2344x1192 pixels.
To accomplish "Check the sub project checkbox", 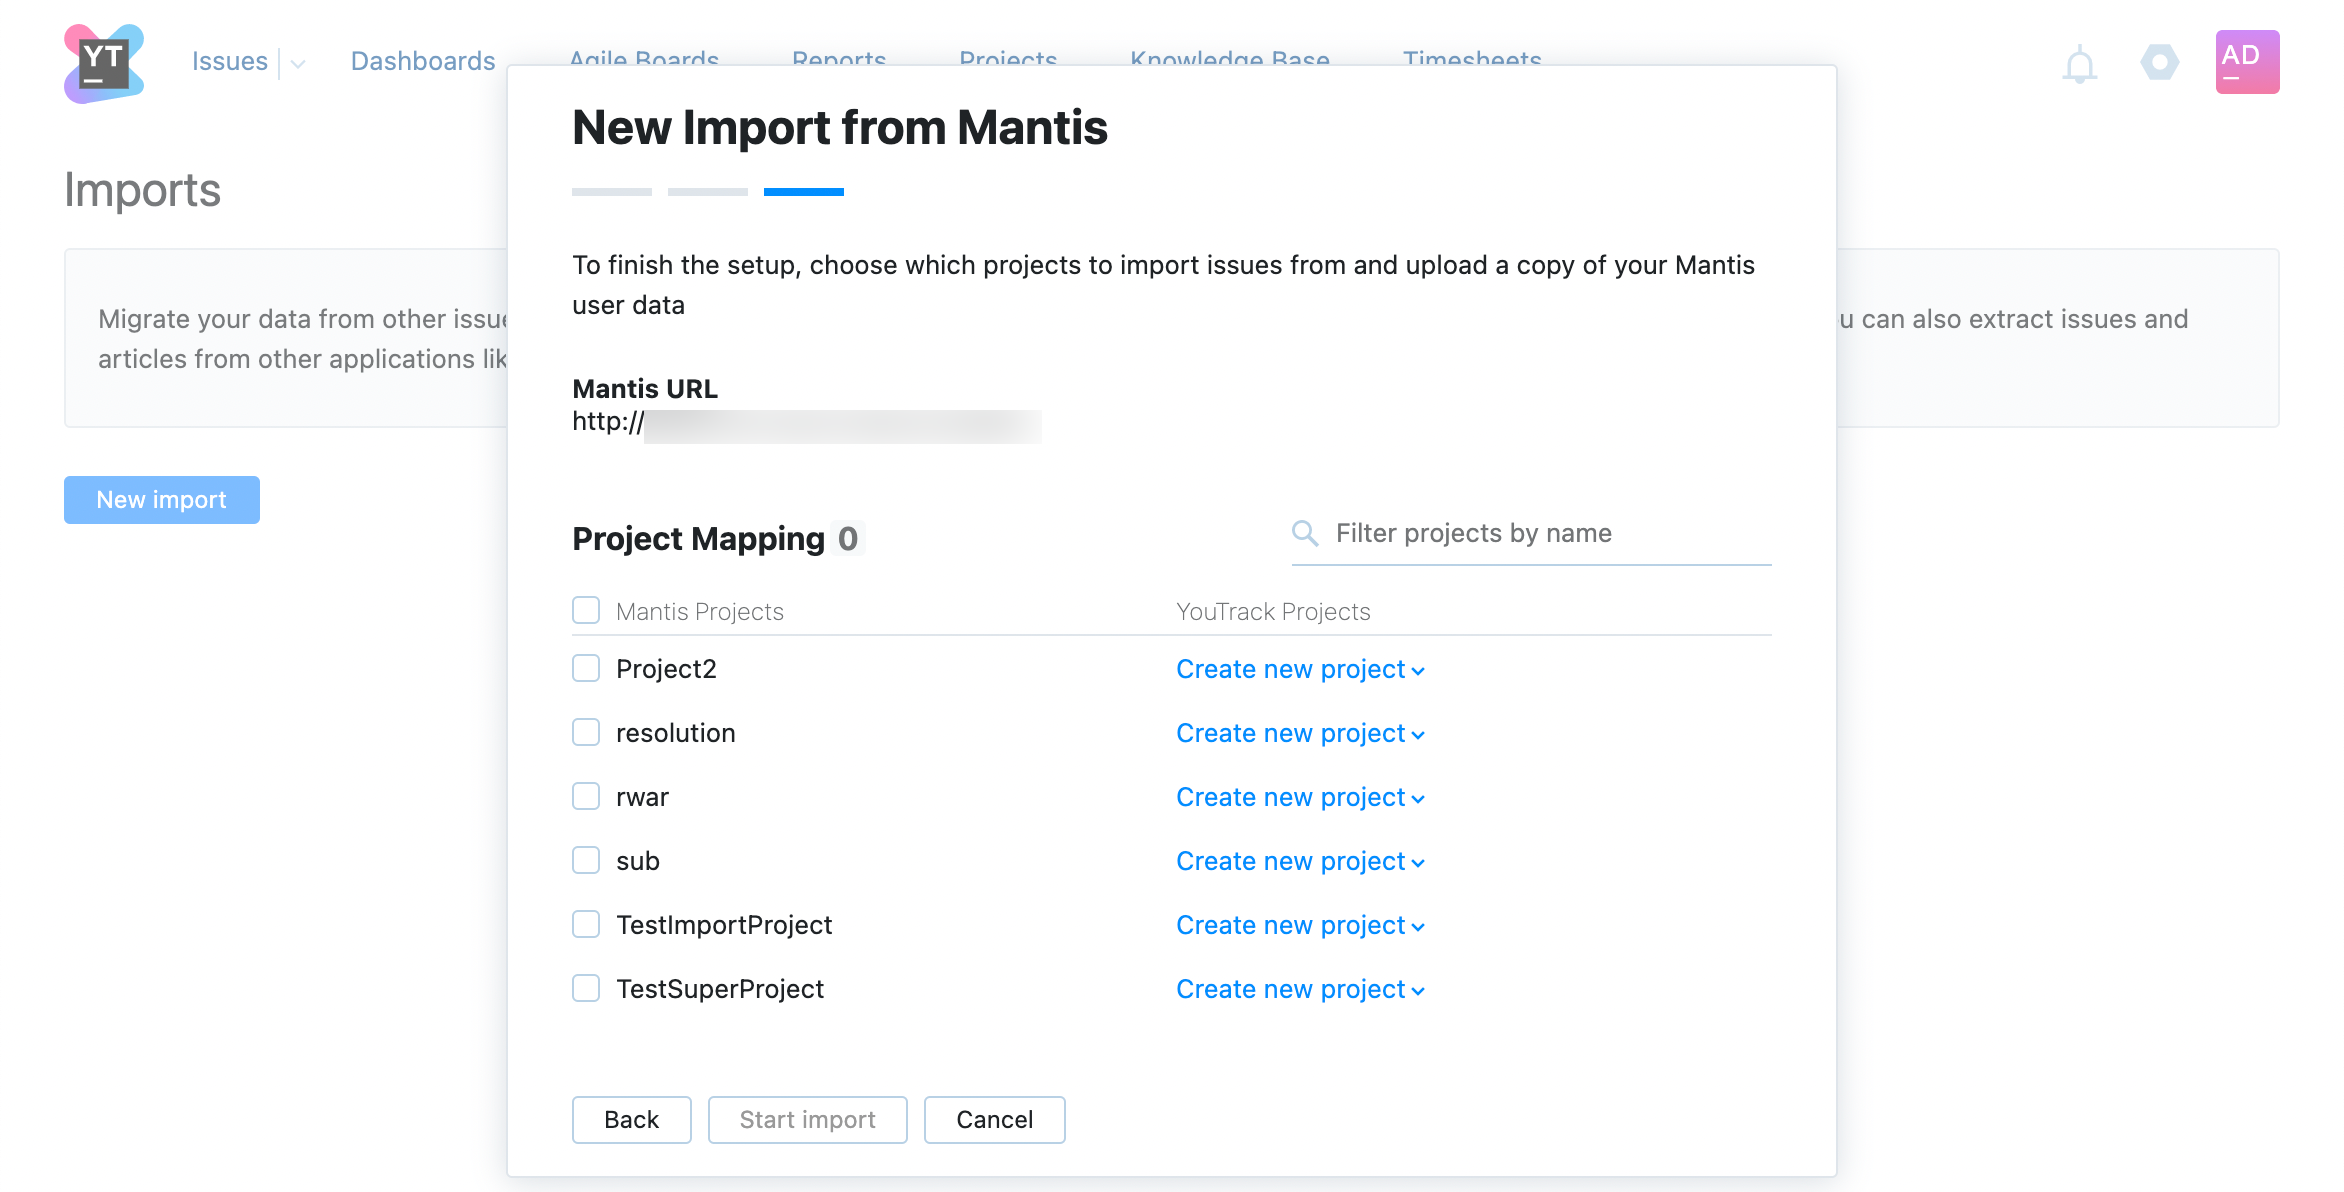I will point(586,860).
